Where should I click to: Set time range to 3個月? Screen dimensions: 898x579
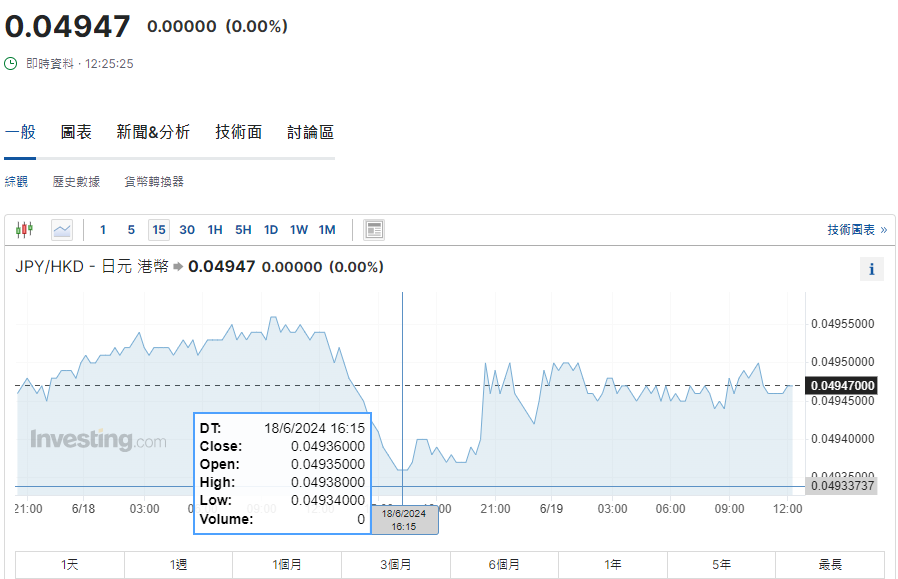point(396,565)
